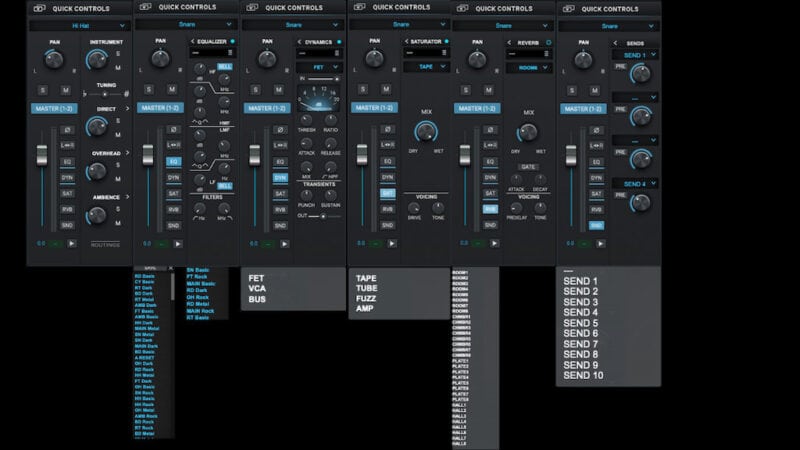
Task: Go back with arrow beside EQUALIZER title
Action: pyautogui.click(x=192, y=41)
